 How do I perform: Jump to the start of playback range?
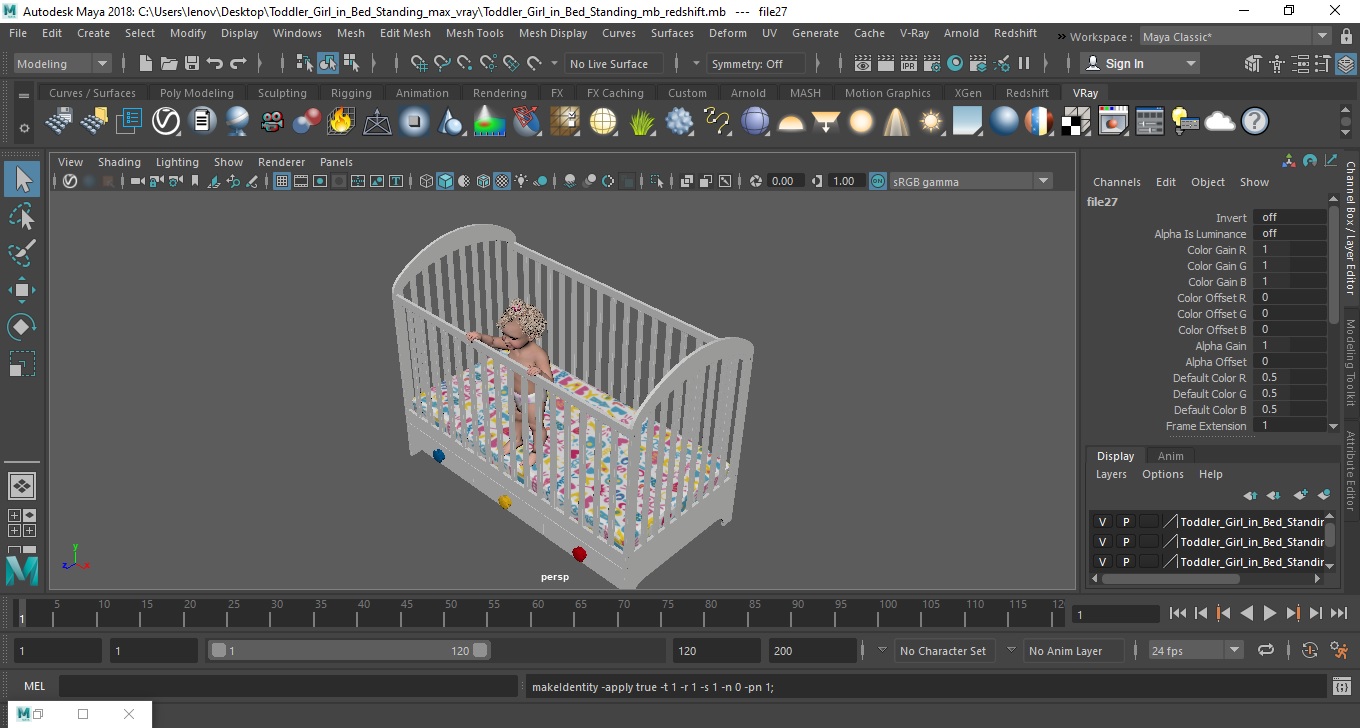[1178, 613]
